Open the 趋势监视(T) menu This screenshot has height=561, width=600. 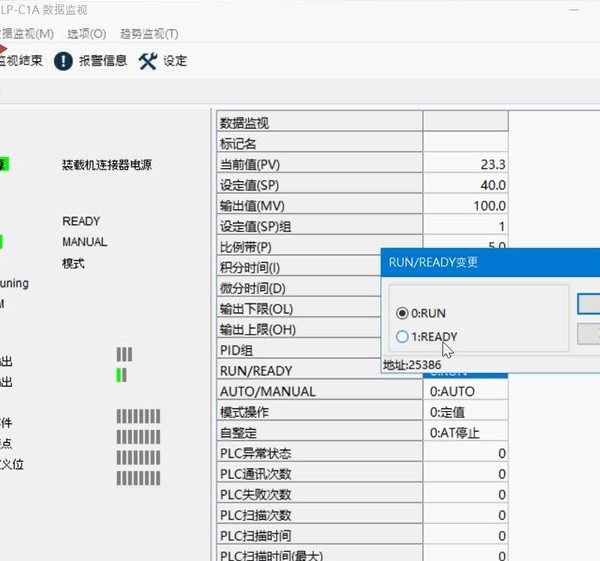click(149, 34)
